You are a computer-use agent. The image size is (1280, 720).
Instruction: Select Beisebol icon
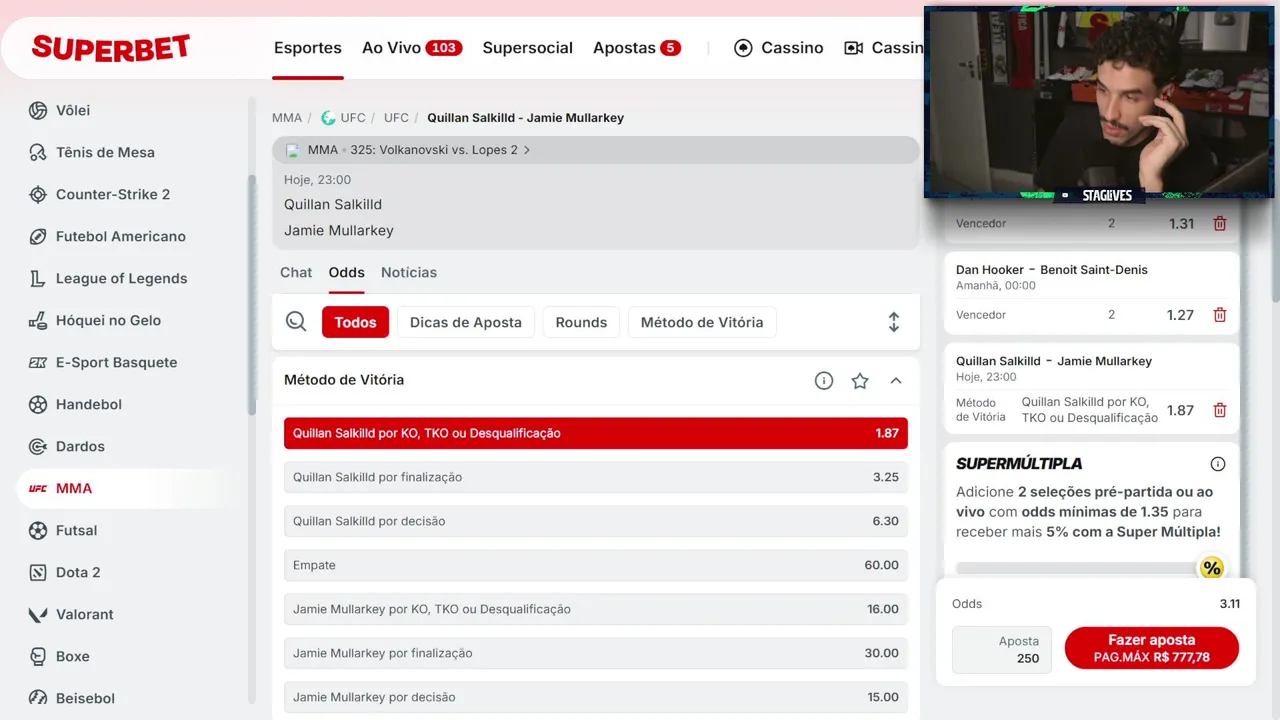[x=38, y=698]
